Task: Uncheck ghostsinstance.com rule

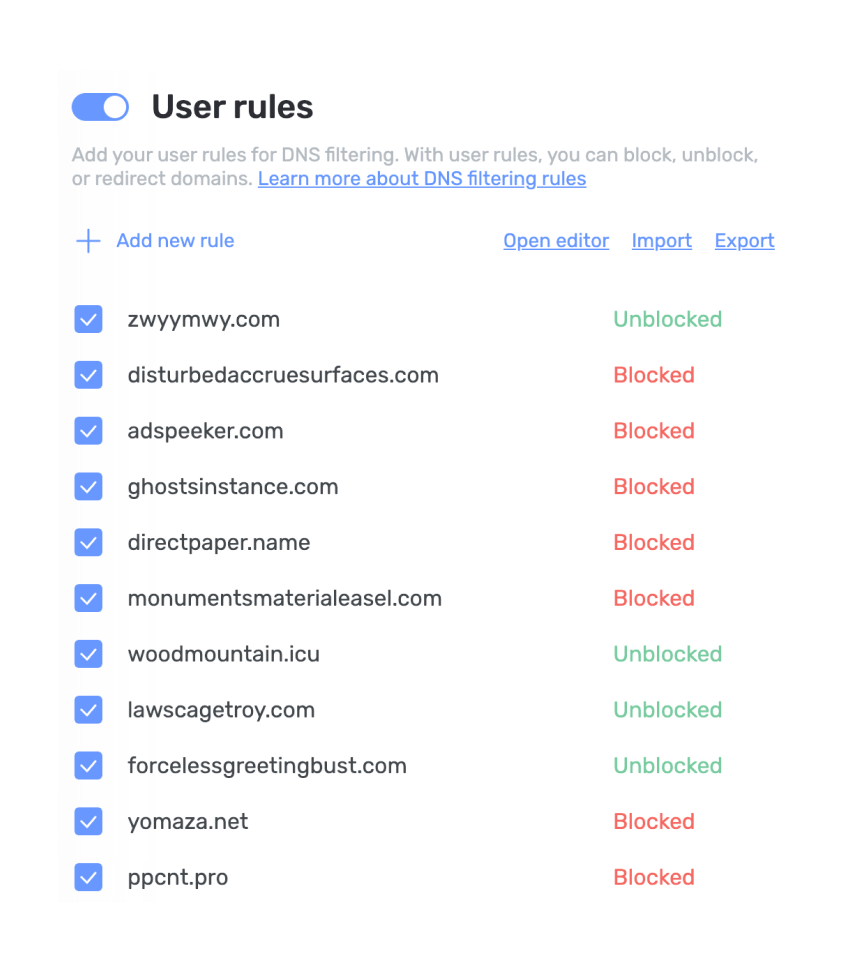Action: (x=89, y=486)
